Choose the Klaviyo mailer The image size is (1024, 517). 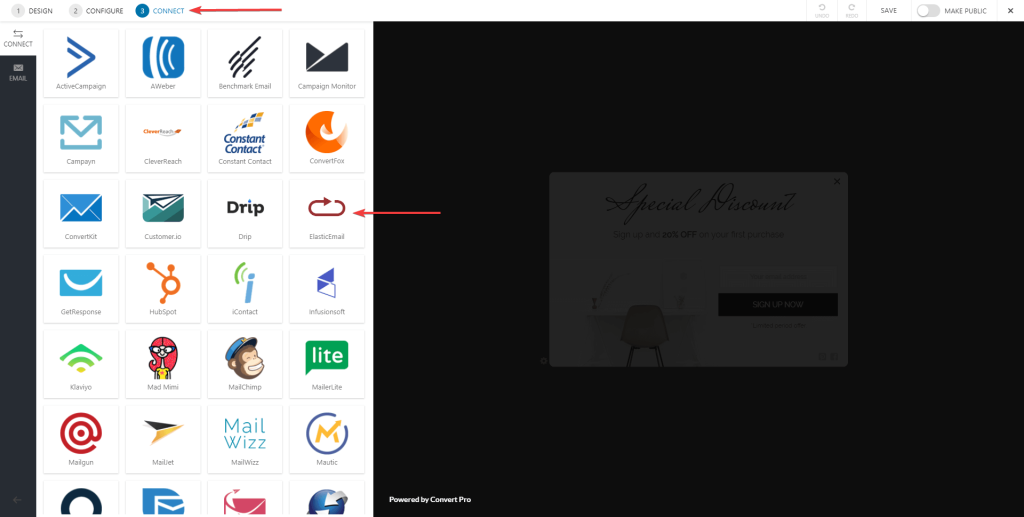[x=81, y=364]
